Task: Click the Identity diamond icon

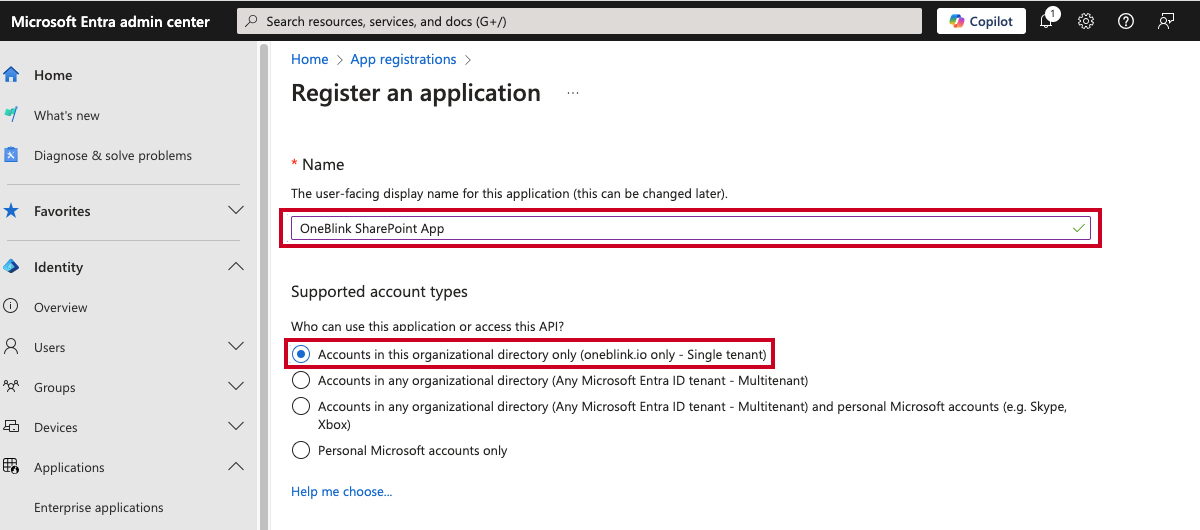Action: pyautogui.click(x=11, y=267)
